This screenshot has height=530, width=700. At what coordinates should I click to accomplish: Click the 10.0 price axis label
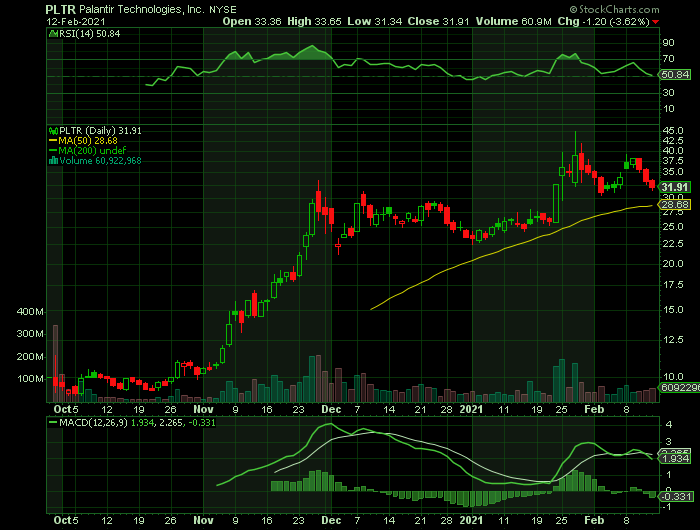pyautogui.click(x=673, y=377)
